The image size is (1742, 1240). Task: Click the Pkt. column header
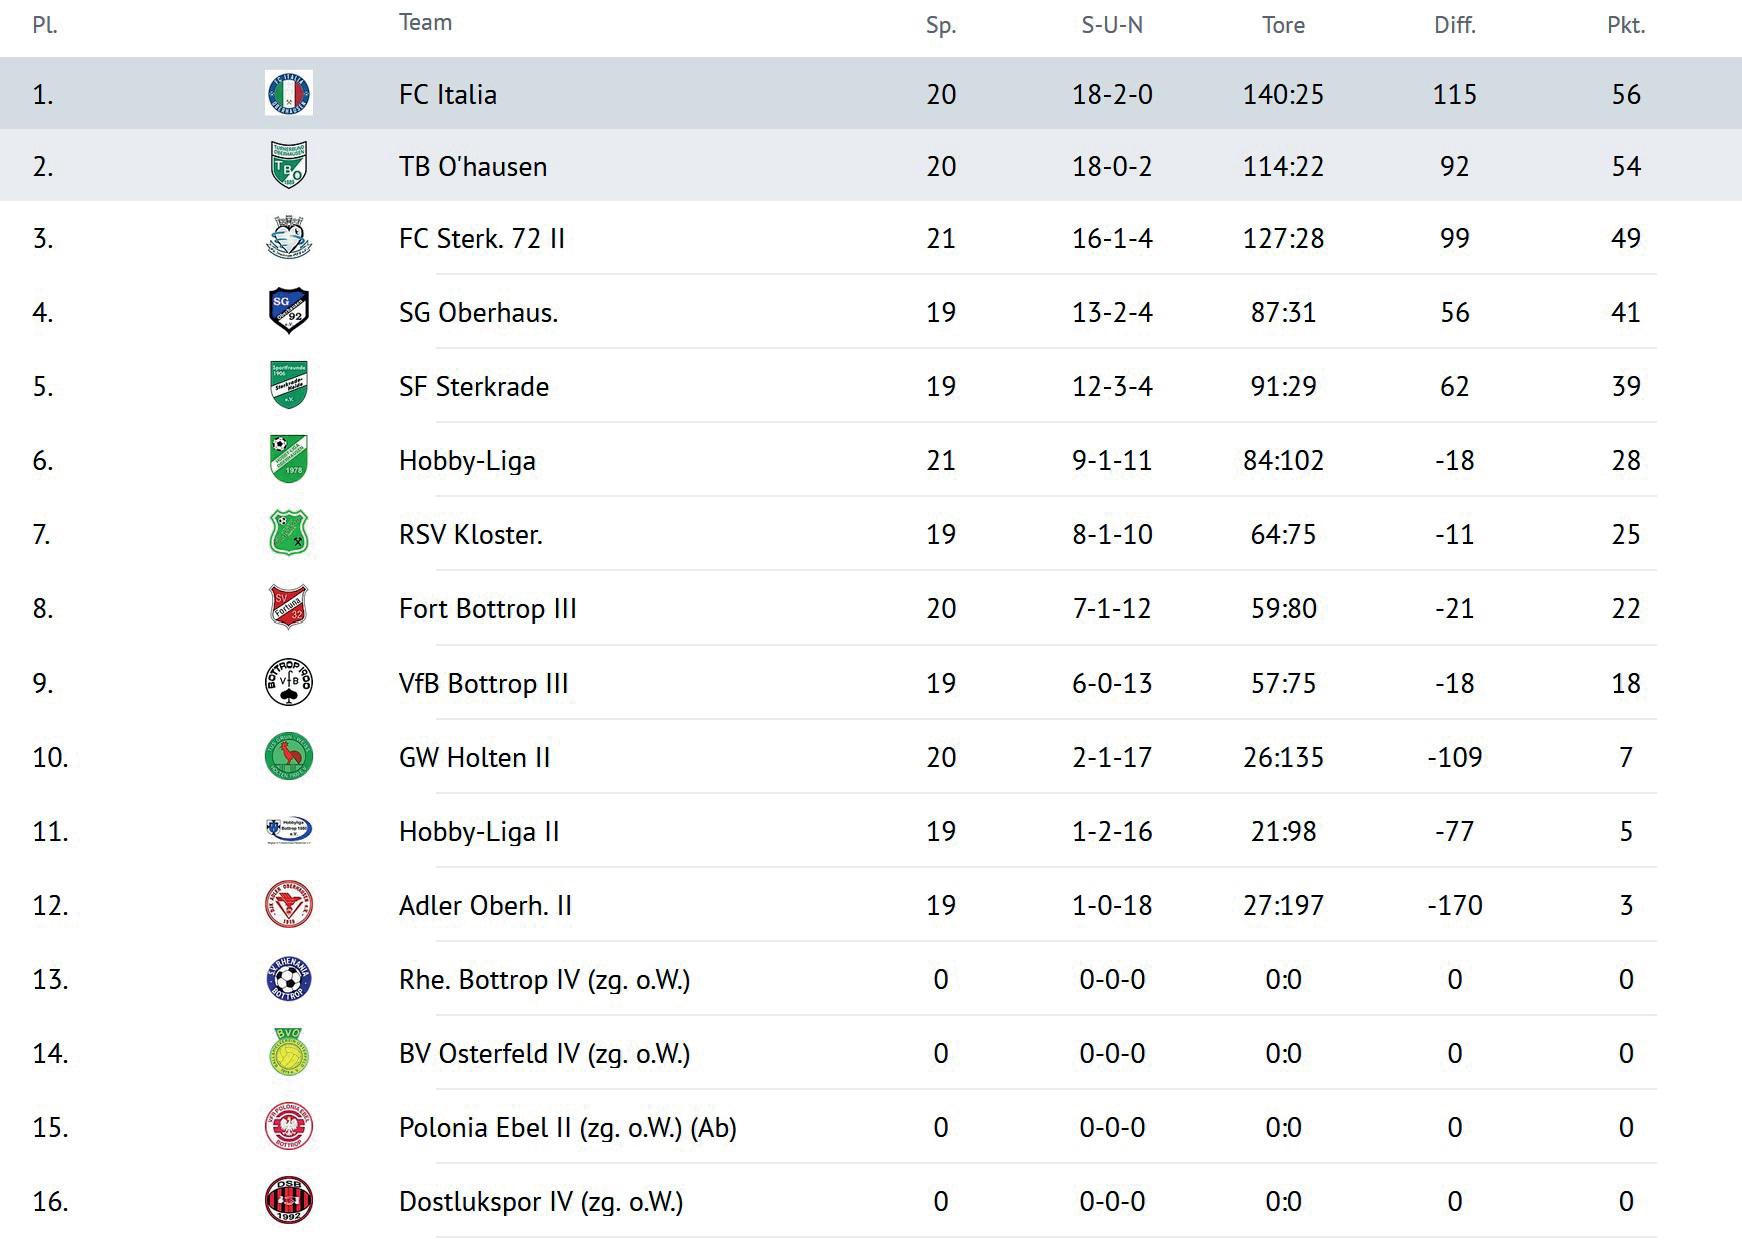[x=1625, y=25]
